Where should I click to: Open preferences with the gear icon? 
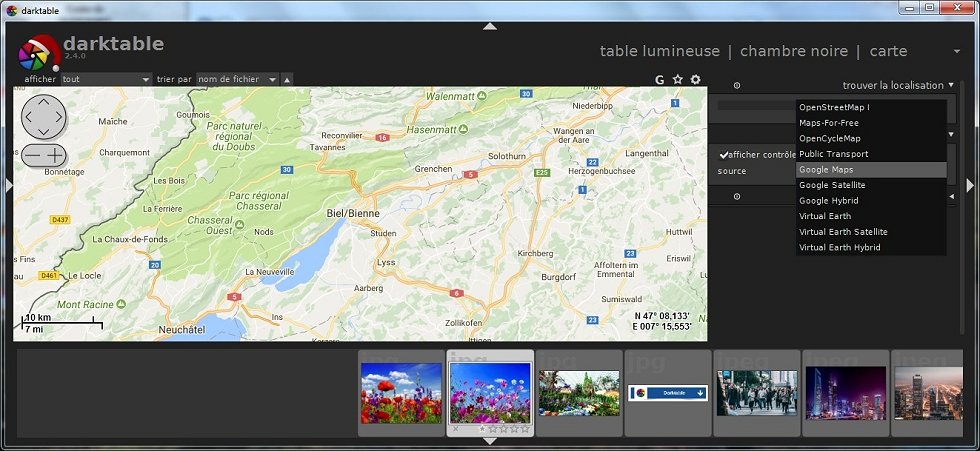coord(696,79)
